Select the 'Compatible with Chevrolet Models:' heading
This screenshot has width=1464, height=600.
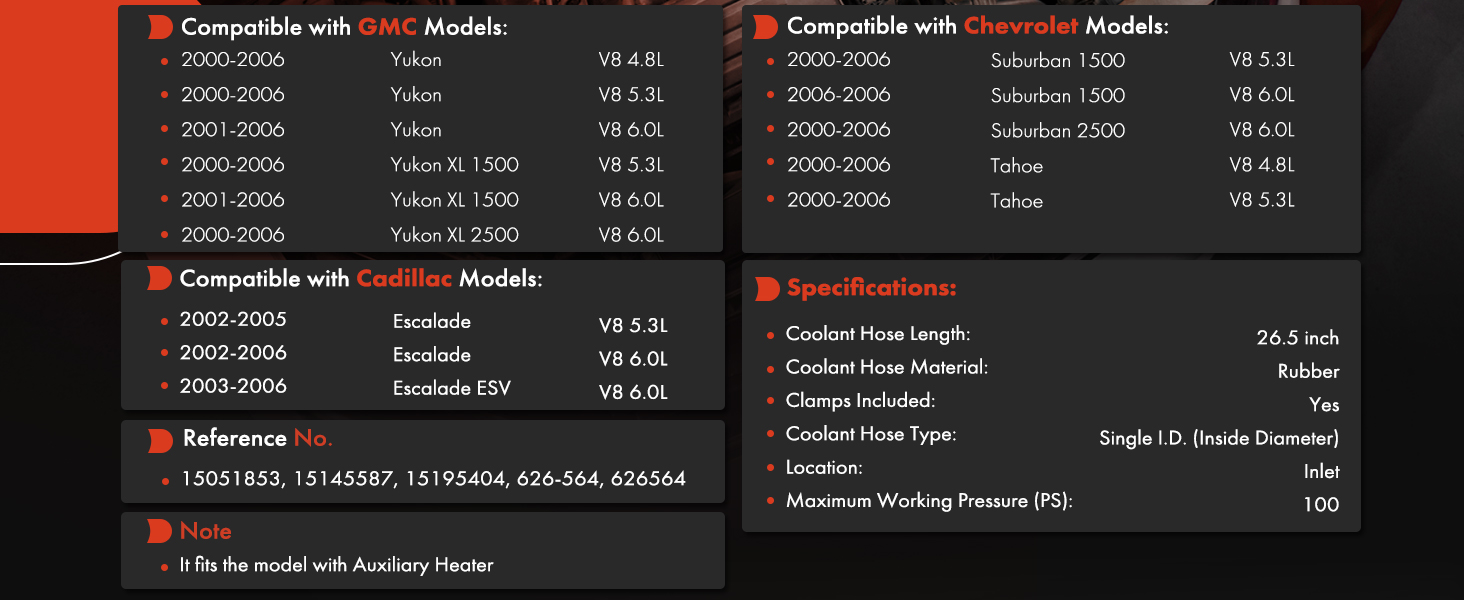tap(978, 27)
